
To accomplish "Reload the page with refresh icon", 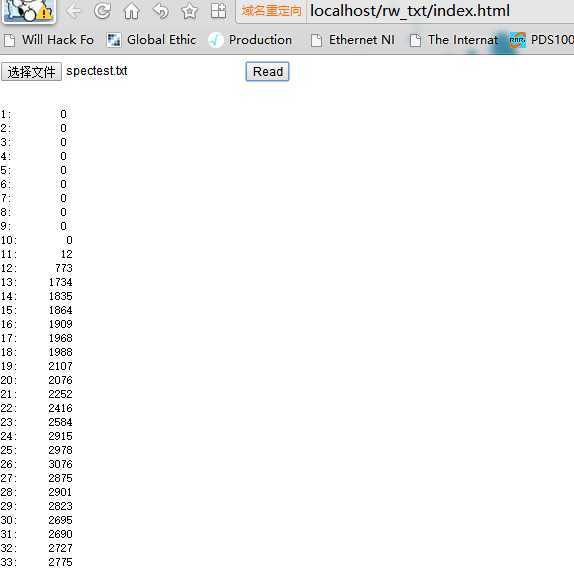I will [x=102, y=11].
